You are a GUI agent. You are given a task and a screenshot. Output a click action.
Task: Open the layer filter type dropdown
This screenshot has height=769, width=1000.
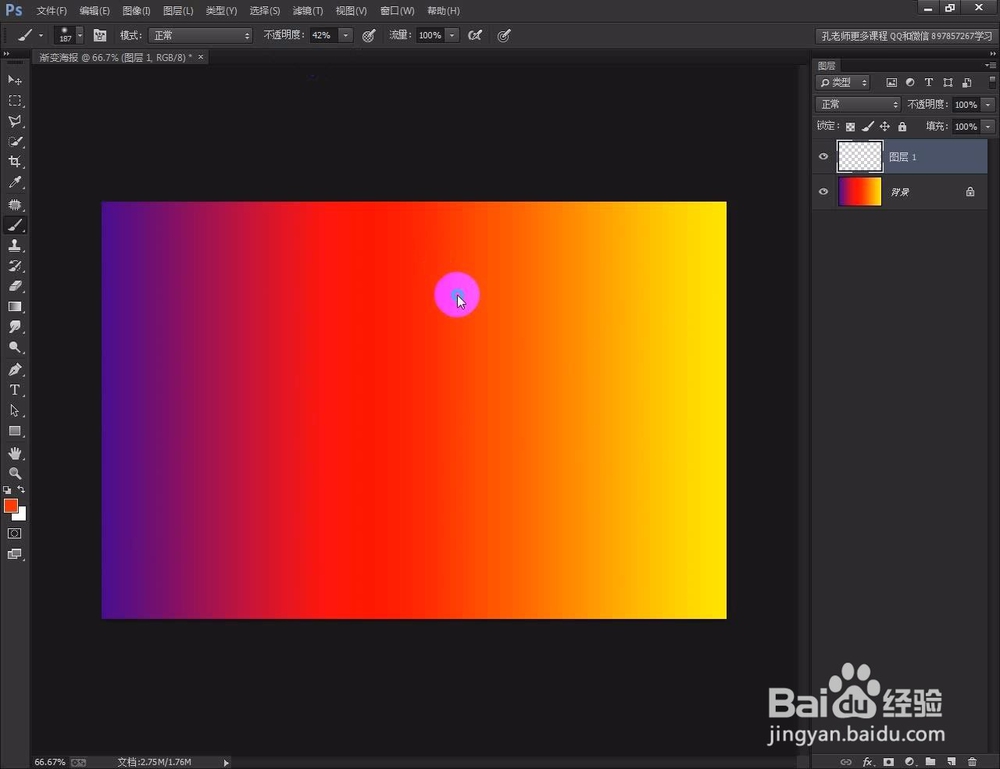[x=843, y=82]
